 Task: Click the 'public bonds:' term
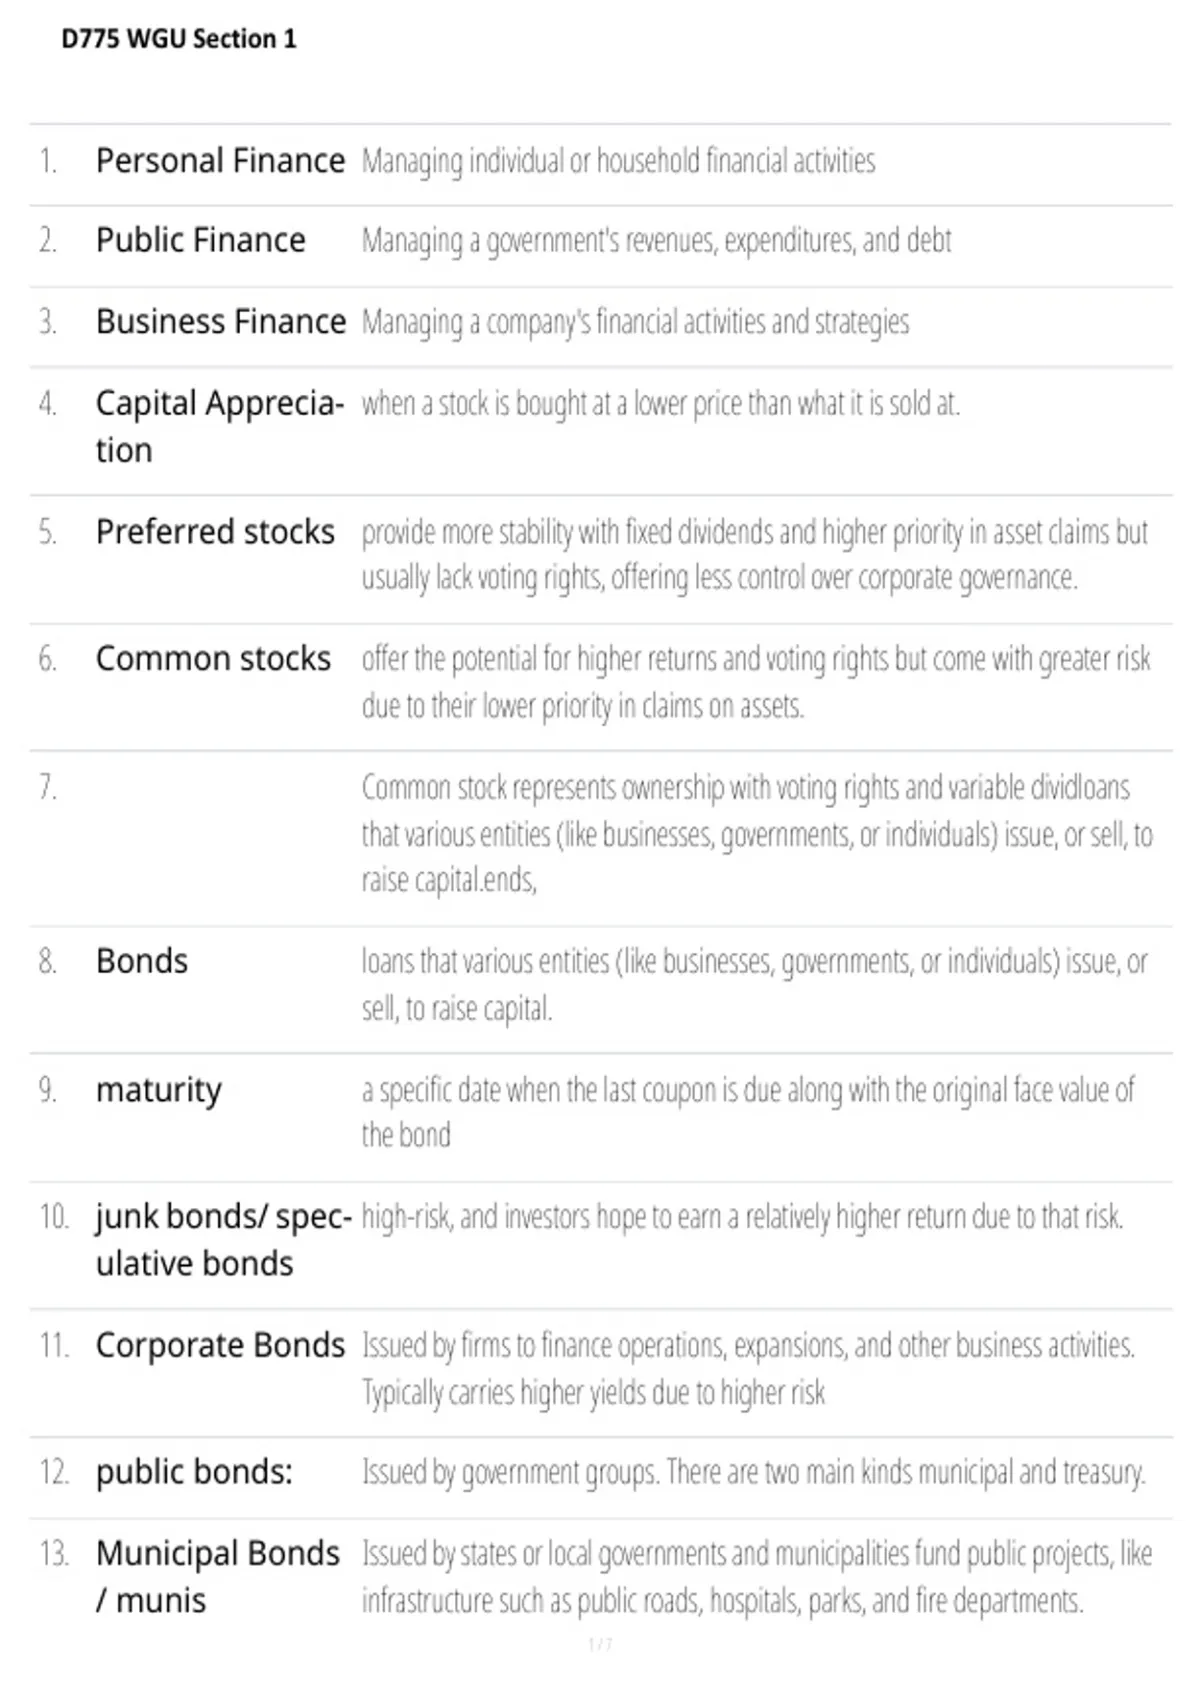tap(194, 1473)
